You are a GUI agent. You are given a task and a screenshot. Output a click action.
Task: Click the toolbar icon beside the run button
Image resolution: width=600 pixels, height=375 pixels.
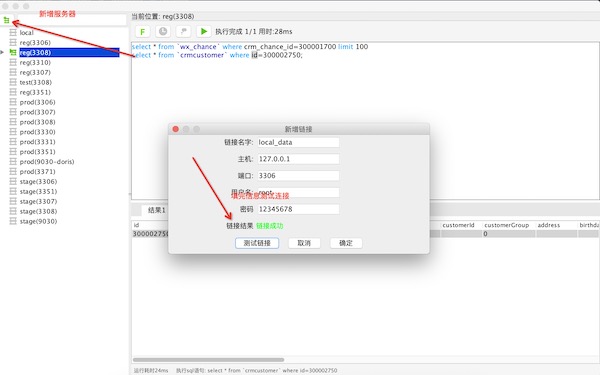pyautogui.click(x=183, y=31)
